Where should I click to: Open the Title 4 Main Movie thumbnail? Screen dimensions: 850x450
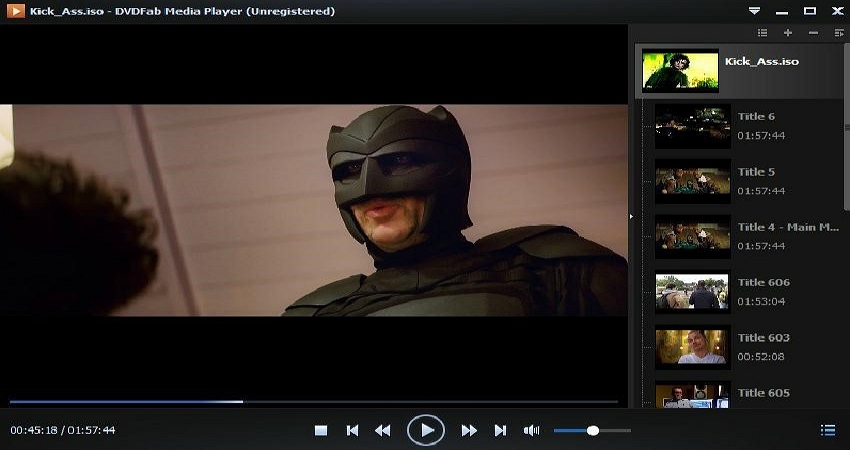coord(692,237)
